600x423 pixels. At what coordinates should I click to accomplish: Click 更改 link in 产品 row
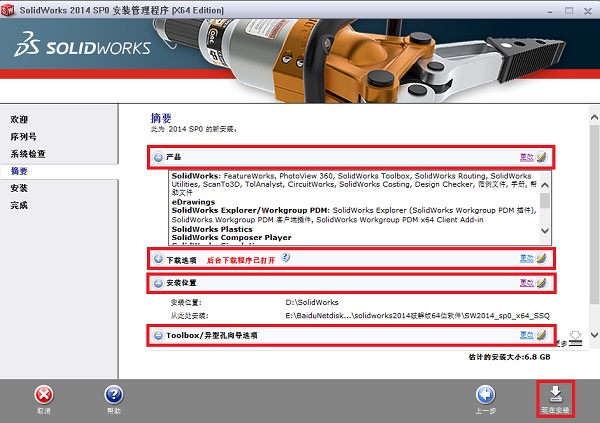tap(526, 157)
